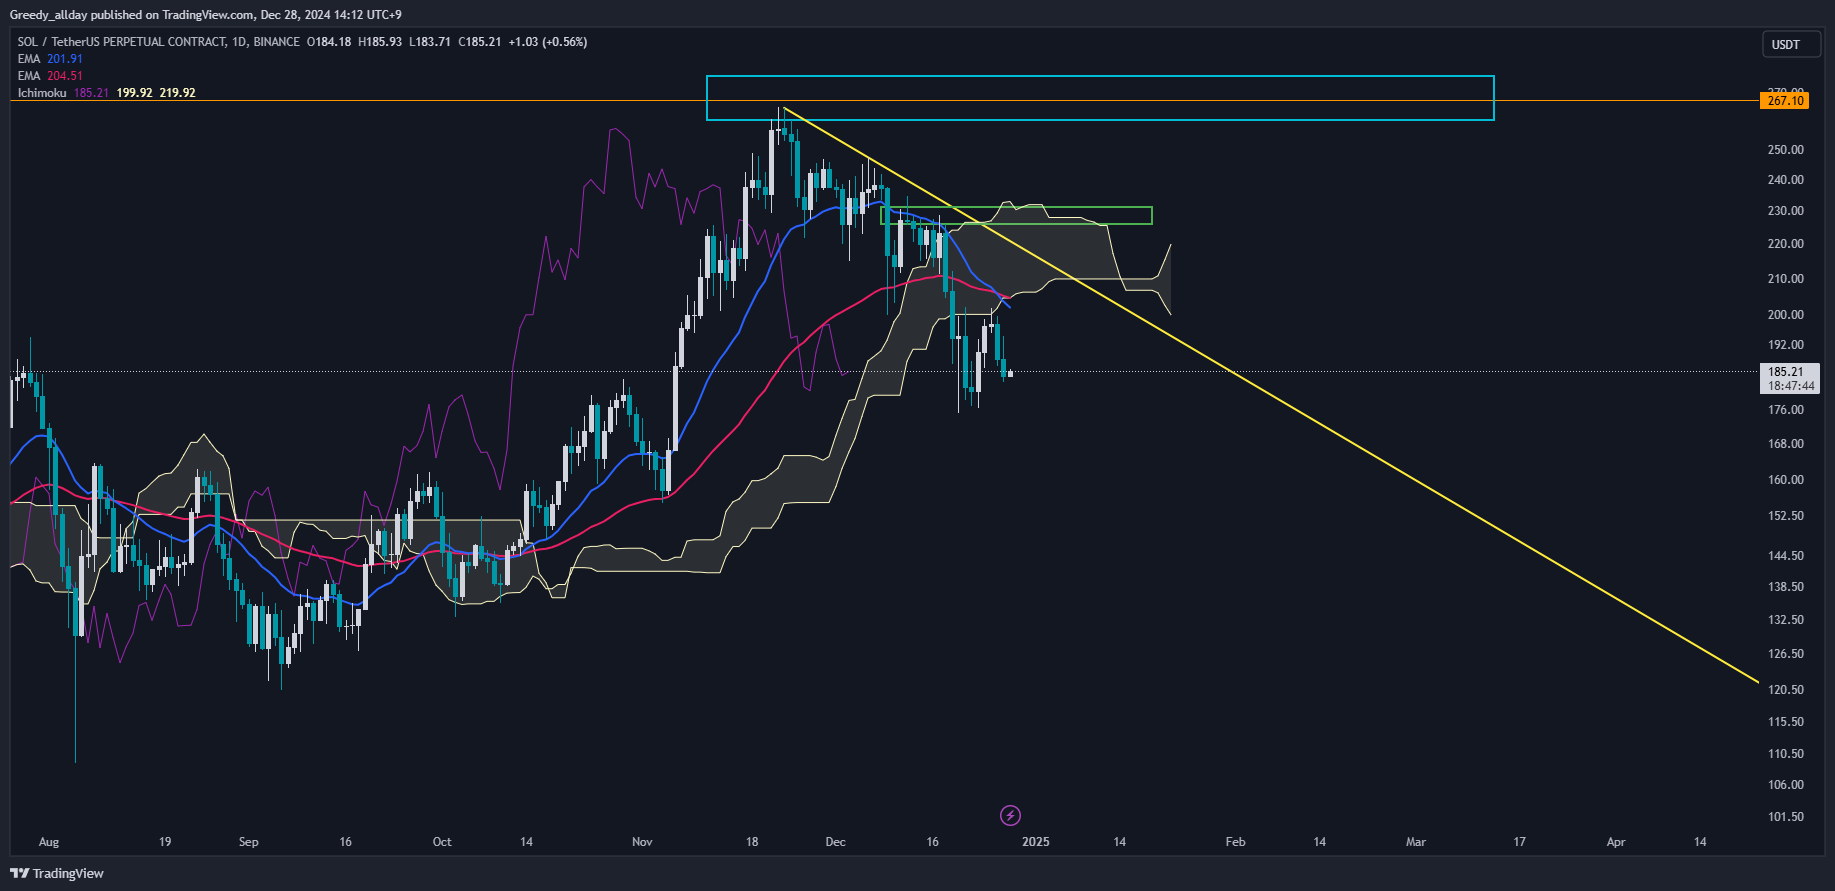
Task: Click the 176.00 price axis label
Action: pos(1786,410)
